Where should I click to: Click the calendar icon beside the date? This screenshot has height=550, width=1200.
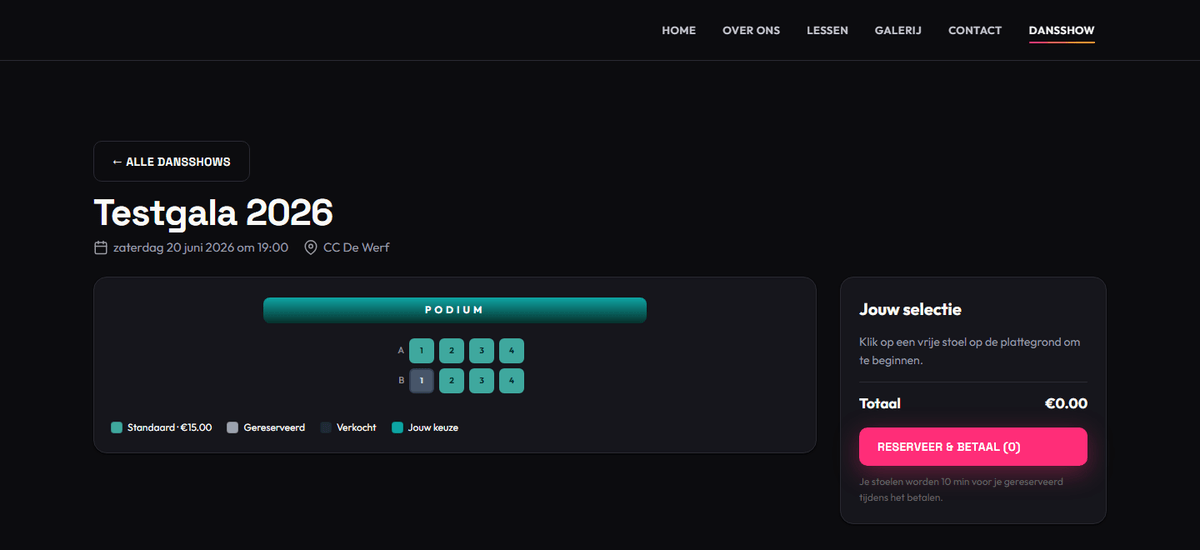click(100, 247)
